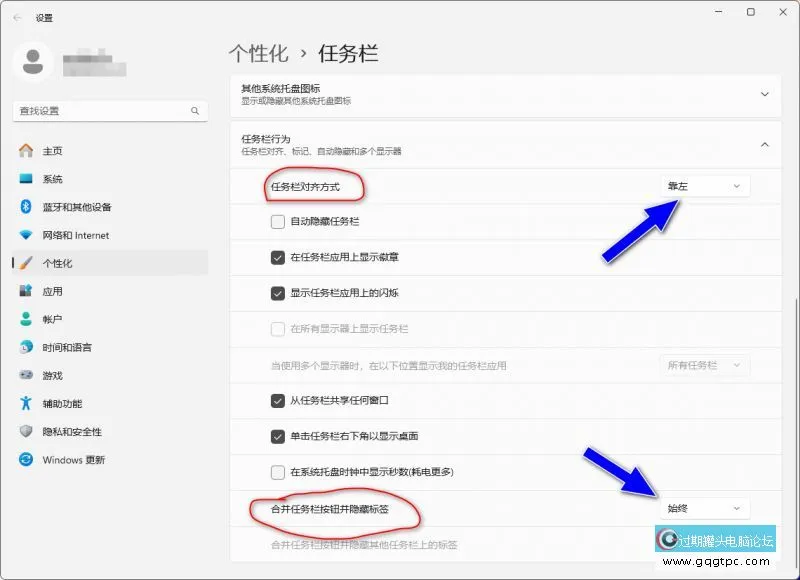Open combine taskbar buttons dropdown (始终)
The image size is (800, 580).
coord(705,509)
